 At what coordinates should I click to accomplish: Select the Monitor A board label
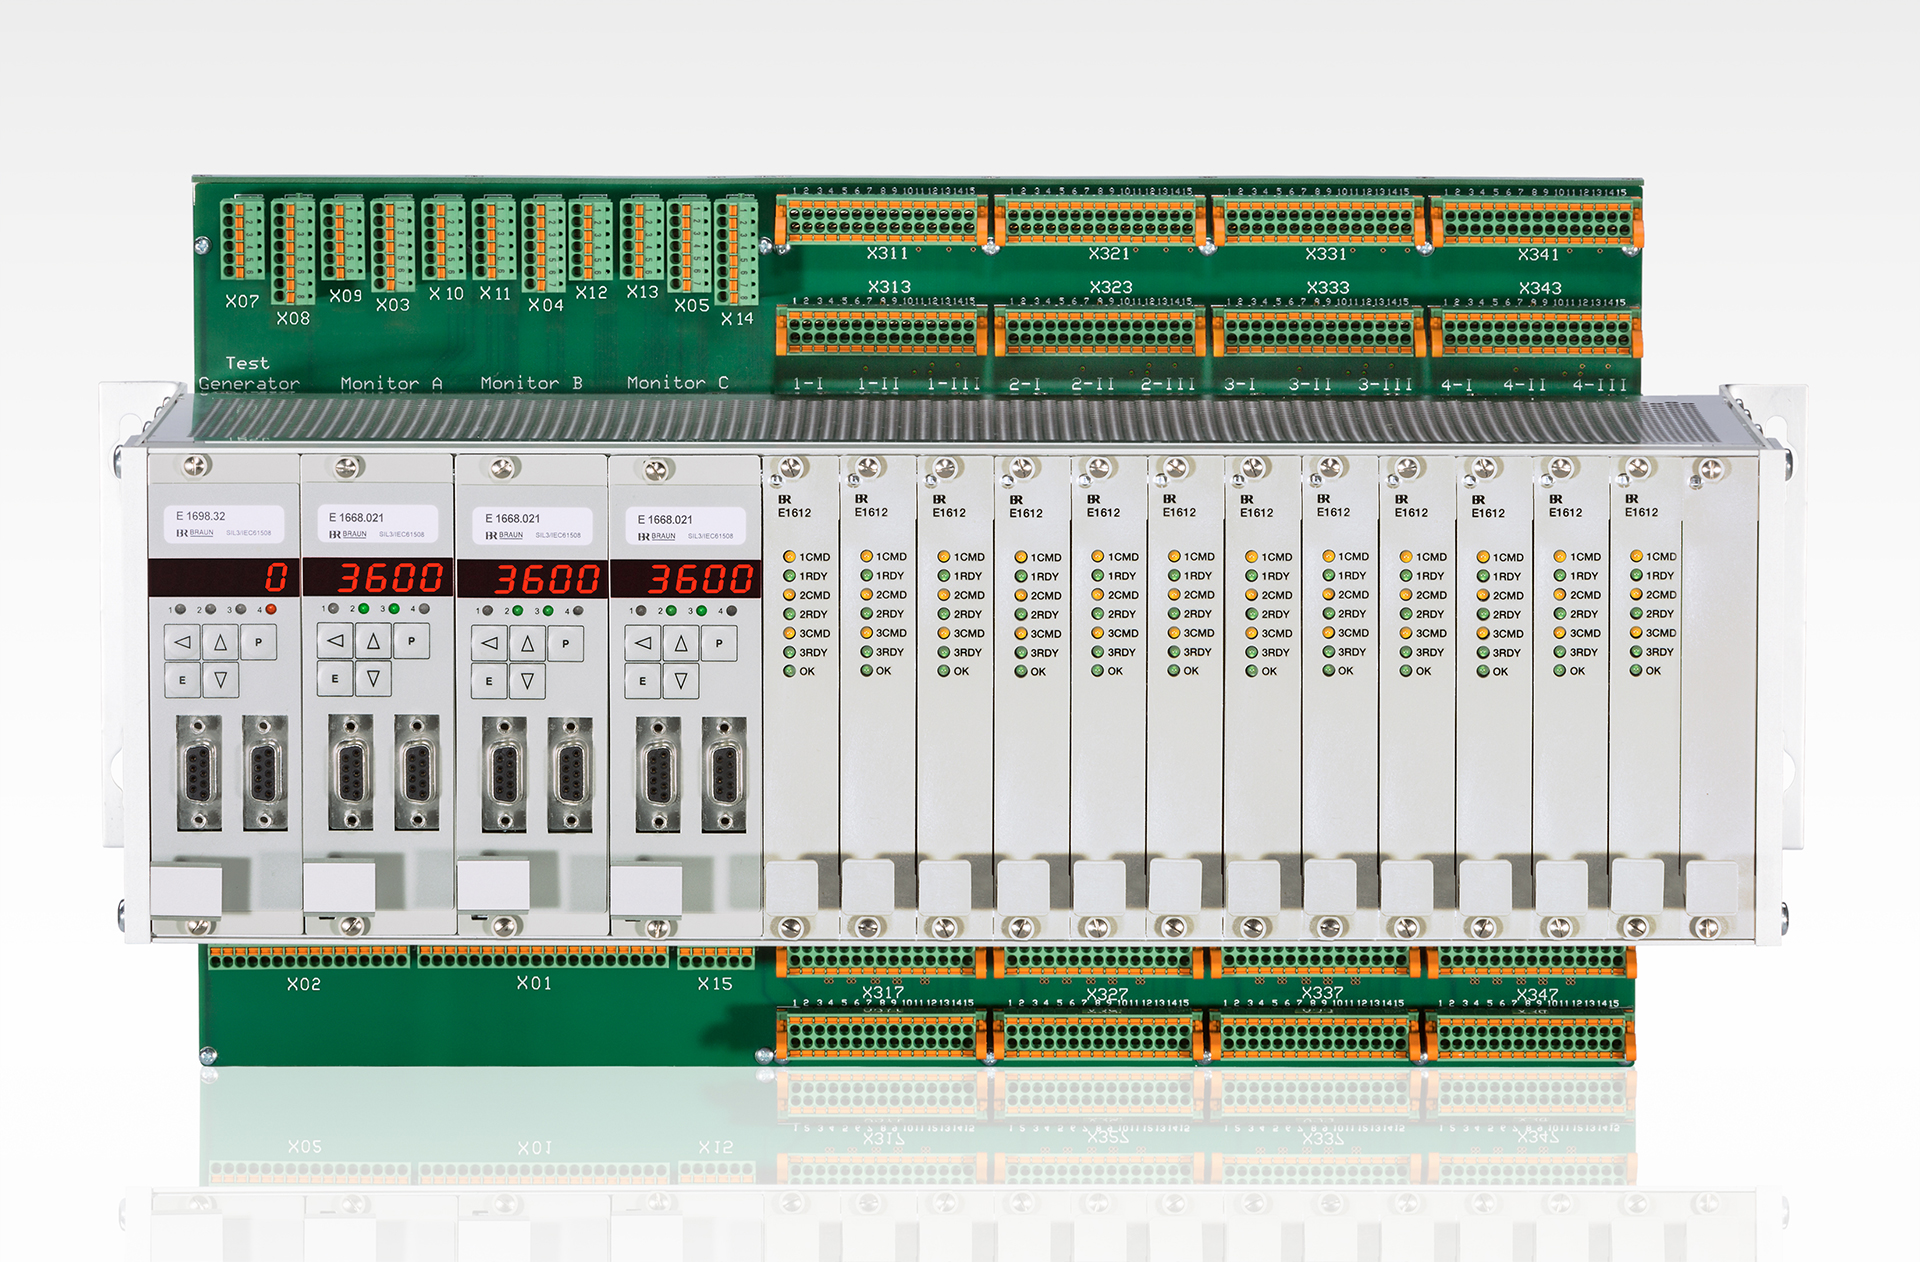point(391,383)
